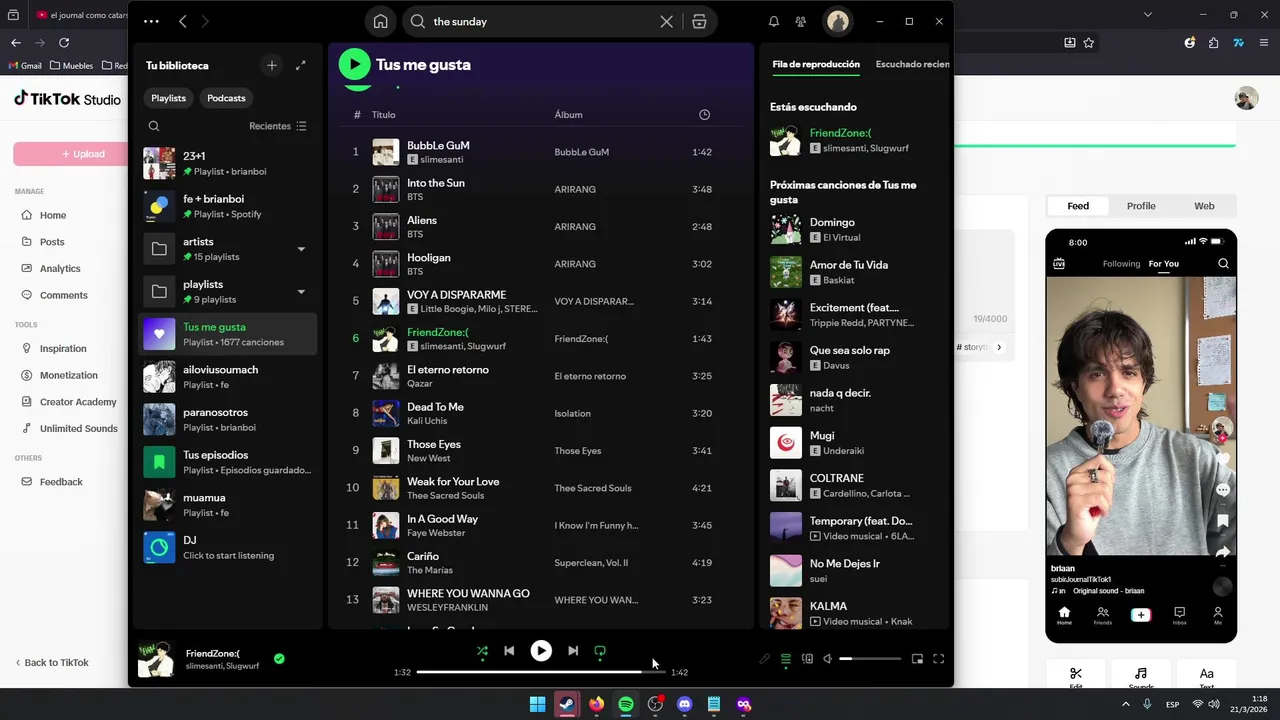Viewport: 1280px width, 720px height.
Task: Open the Thee Sacred Souls artist link
Action: pyautogui.click(x=445, y=496)
